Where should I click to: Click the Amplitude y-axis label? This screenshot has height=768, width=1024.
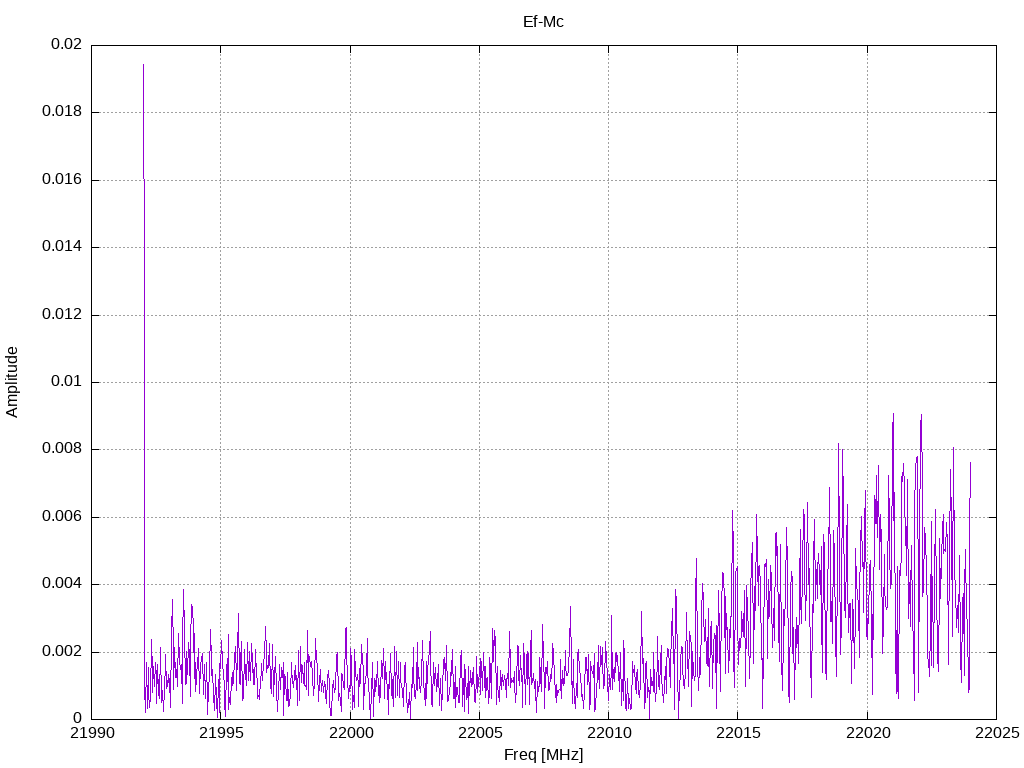pyautogui.click(x=12, y=382)
